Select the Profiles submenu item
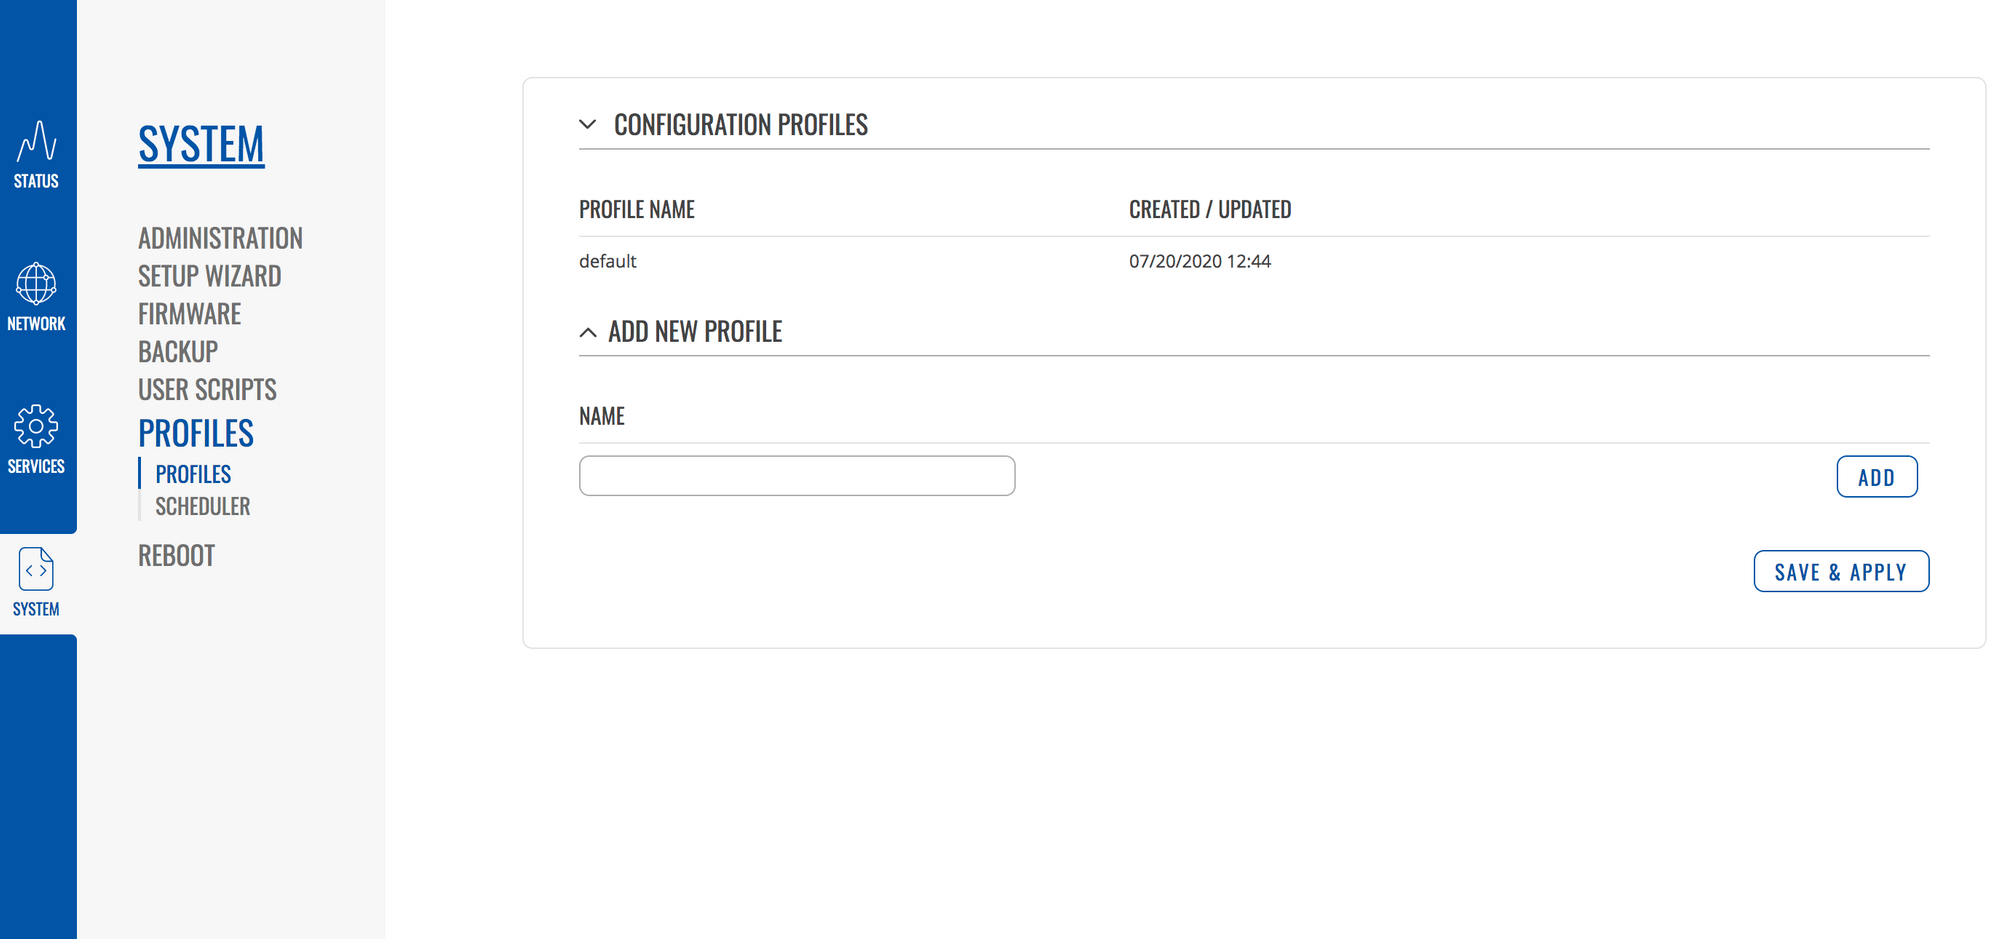The height and width of the screenshot is (939, 2000). (x=193, y=474)
